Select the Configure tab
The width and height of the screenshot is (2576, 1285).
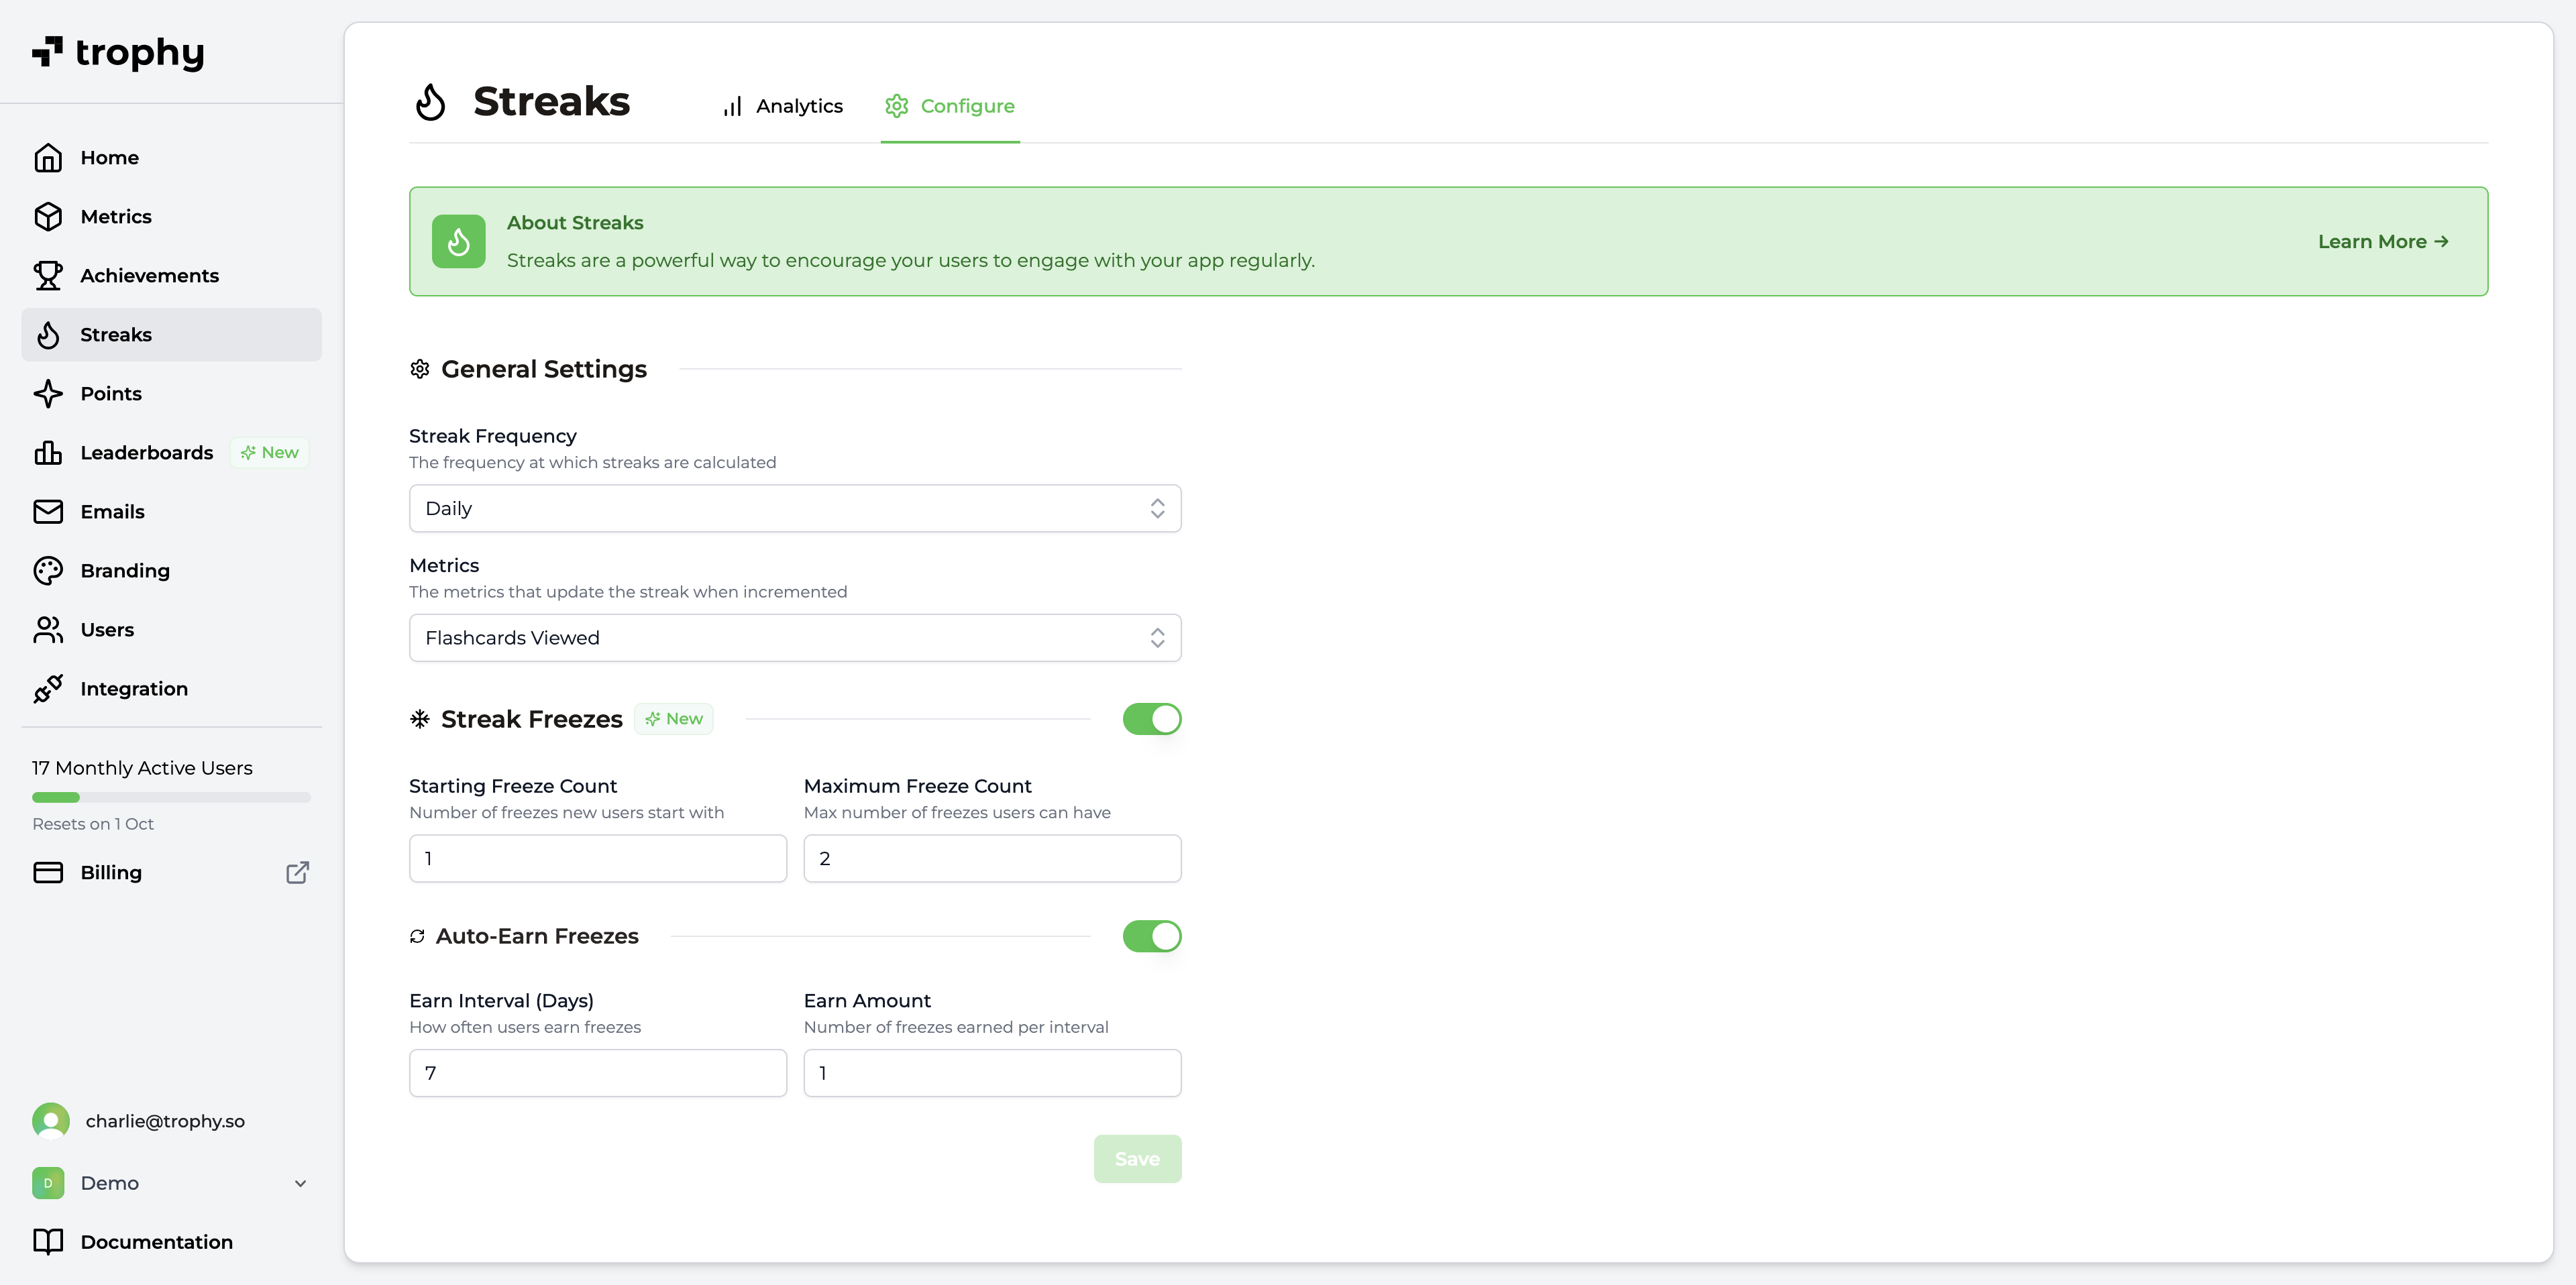950,106
